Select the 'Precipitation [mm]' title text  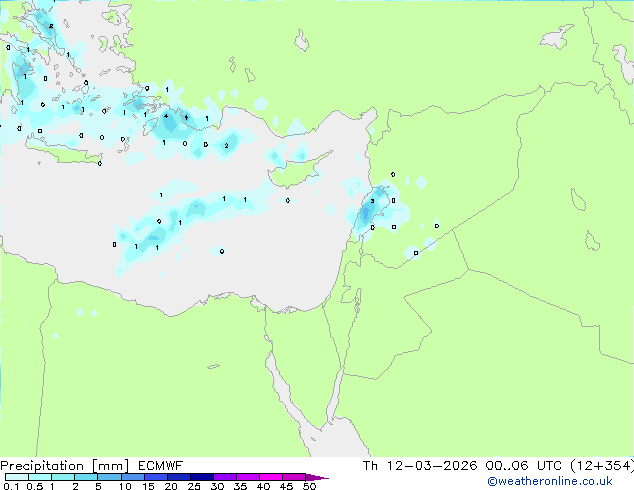(x=65, y=466)
